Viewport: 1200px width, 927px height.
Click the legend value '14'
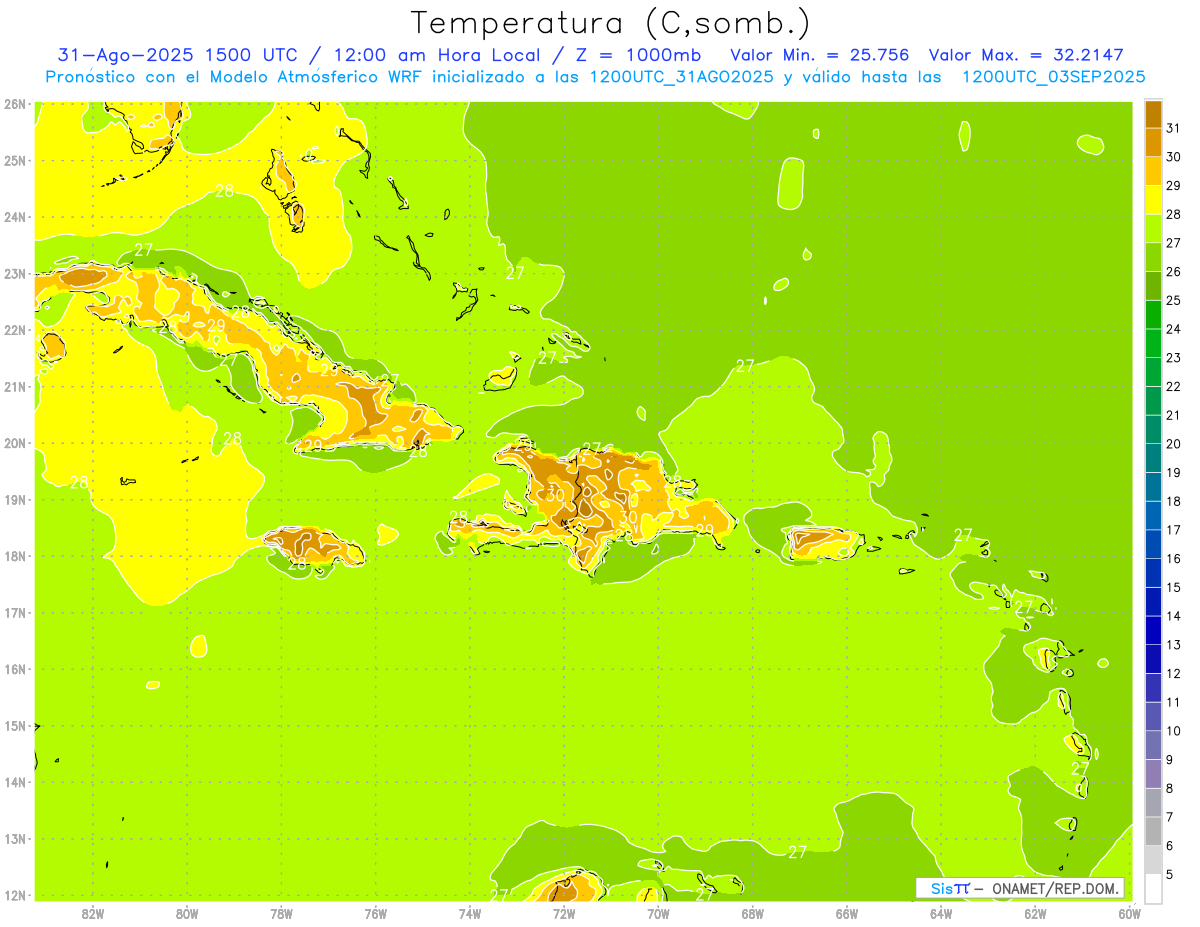(x=1173, y=616)
